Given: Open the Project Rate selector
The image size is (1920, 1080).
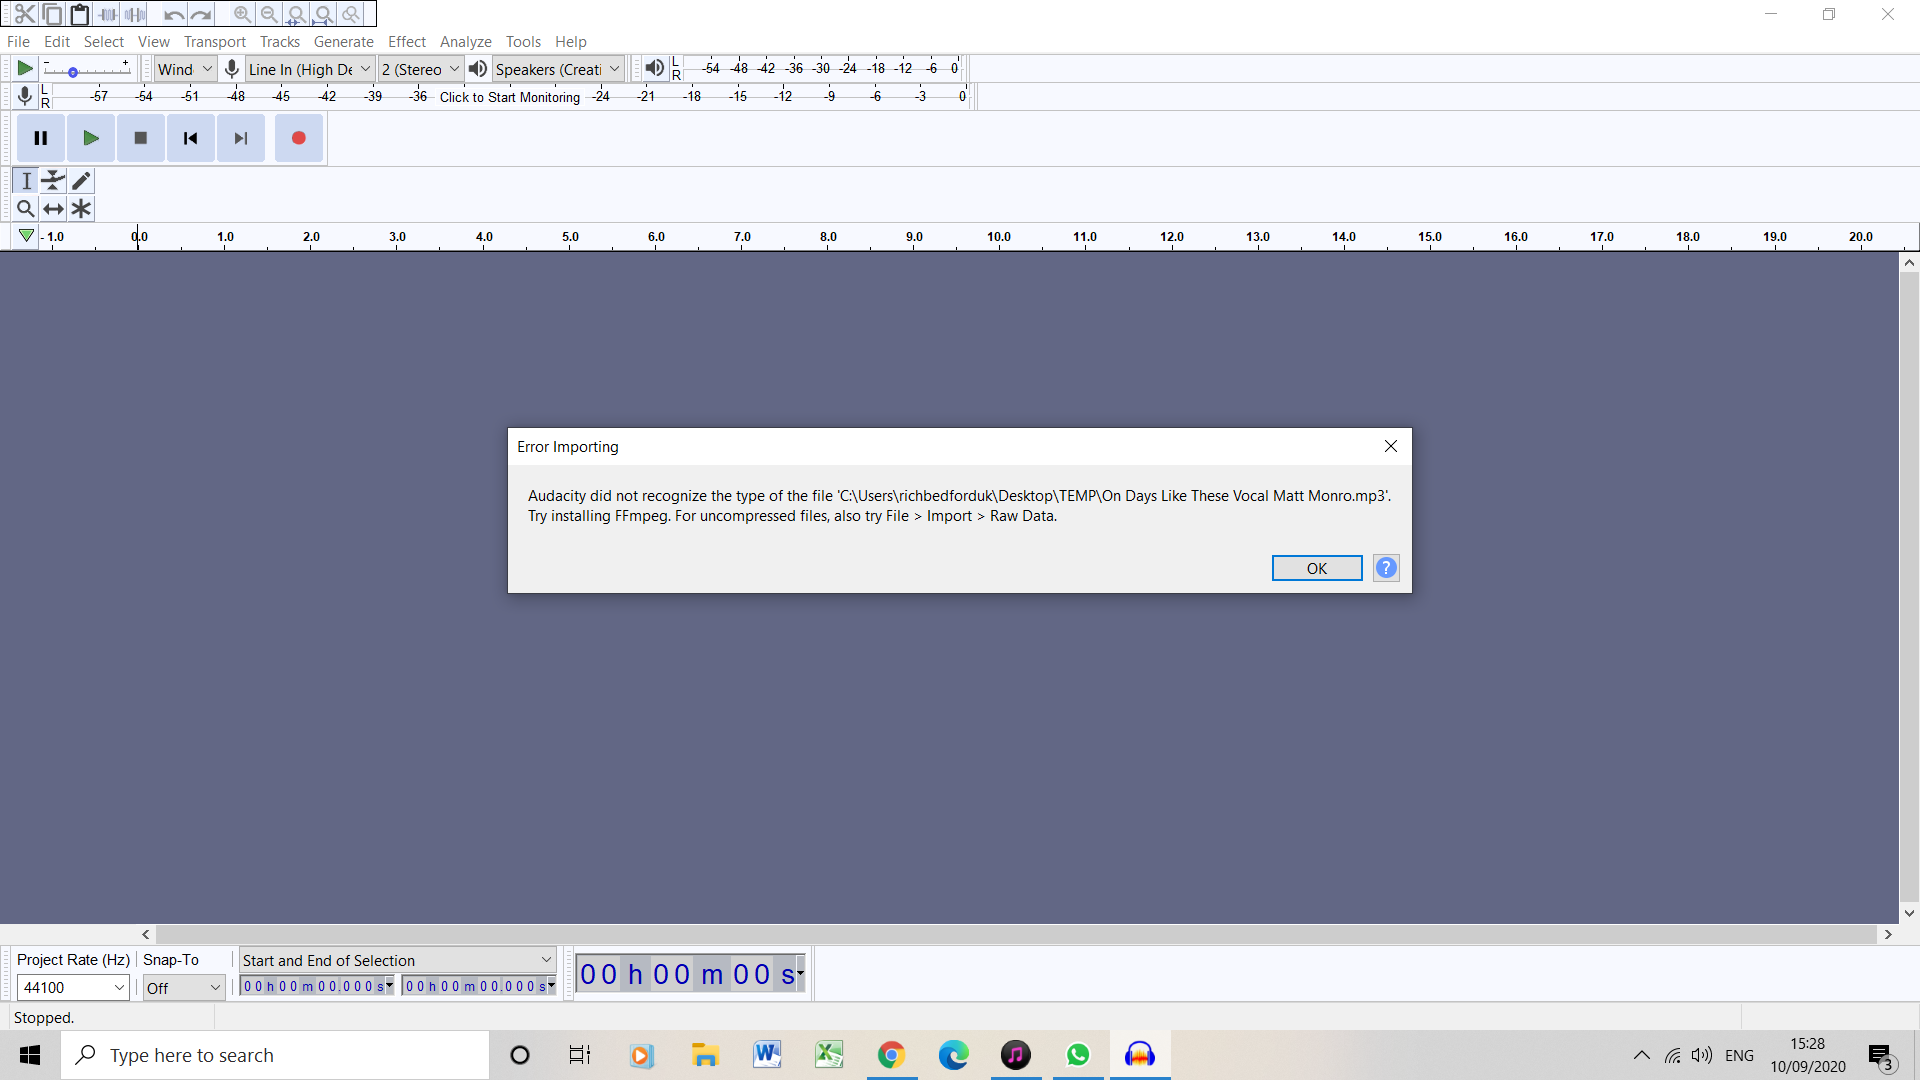Looking at the screenshot, I should [72, 987].
